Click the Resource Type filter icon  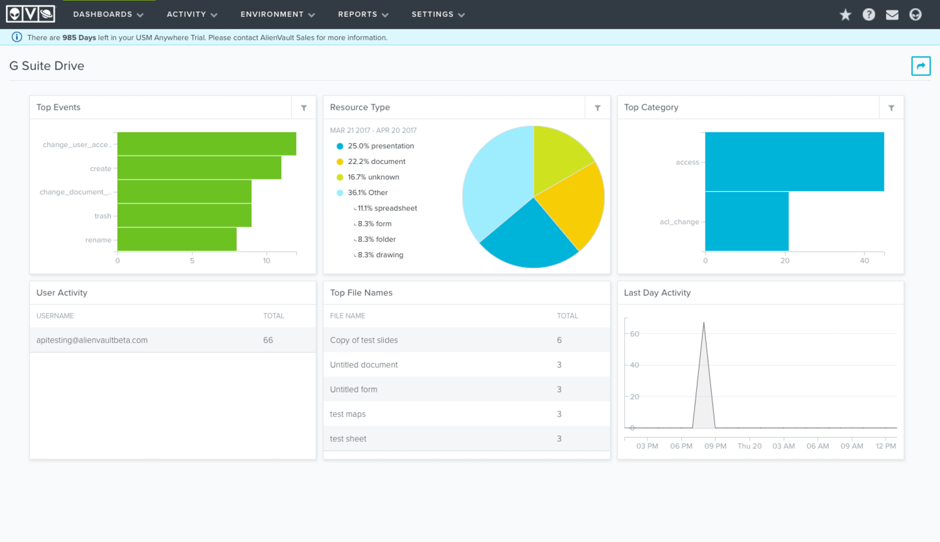coord(597,108)
